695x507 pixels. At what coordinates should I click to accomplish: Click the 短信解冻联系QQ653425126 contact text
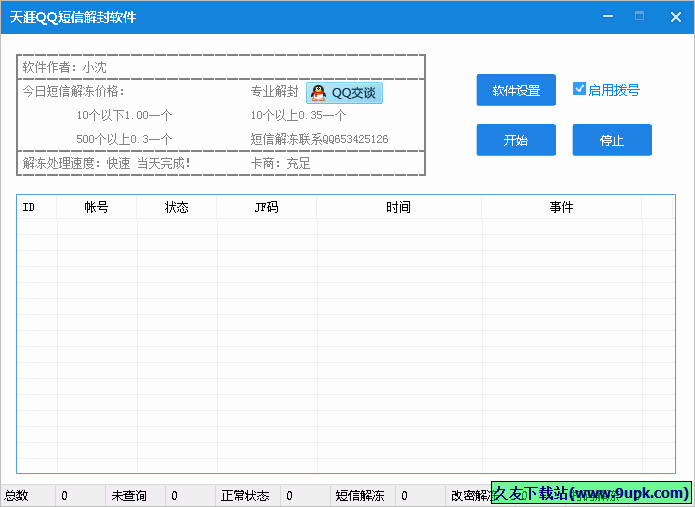(x=319, y=139)
